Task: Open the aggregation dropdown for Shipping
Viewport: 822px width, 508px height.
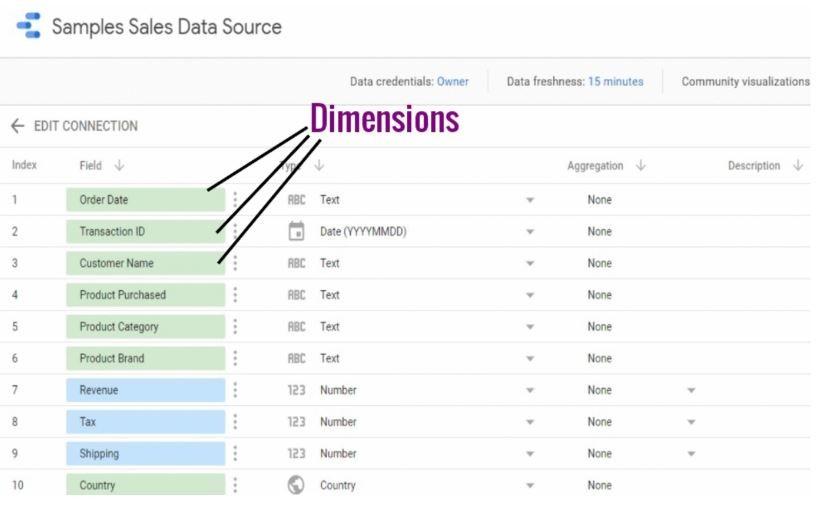Action: click(691, 454)
